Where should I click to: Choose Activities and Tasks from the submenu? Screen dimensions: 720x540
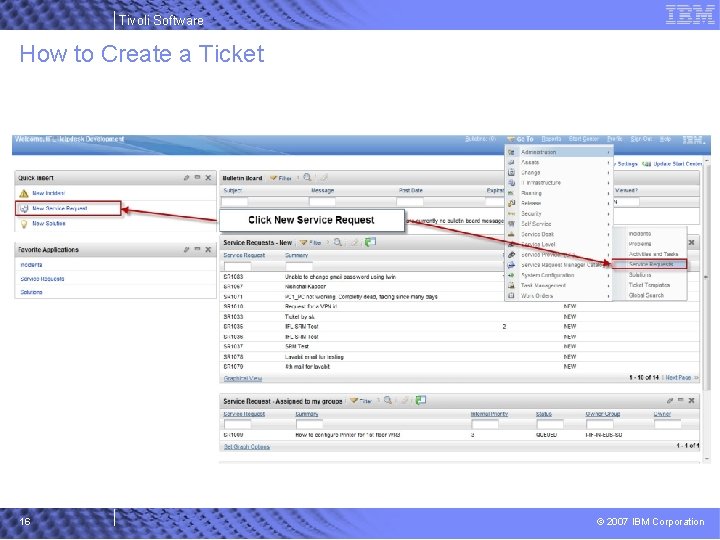pos(653,254)
